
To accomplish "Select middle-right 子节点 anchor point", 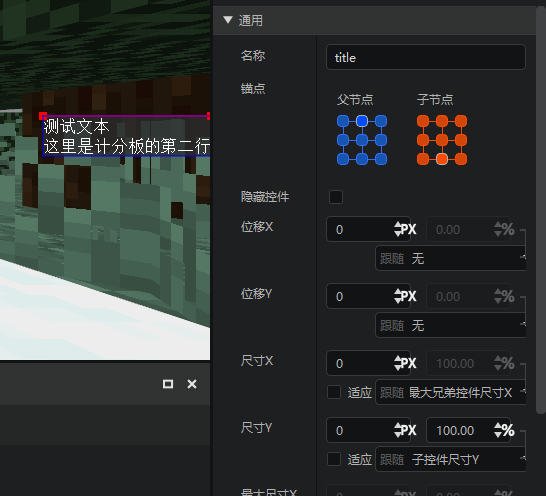I will (x=461, y=140).
